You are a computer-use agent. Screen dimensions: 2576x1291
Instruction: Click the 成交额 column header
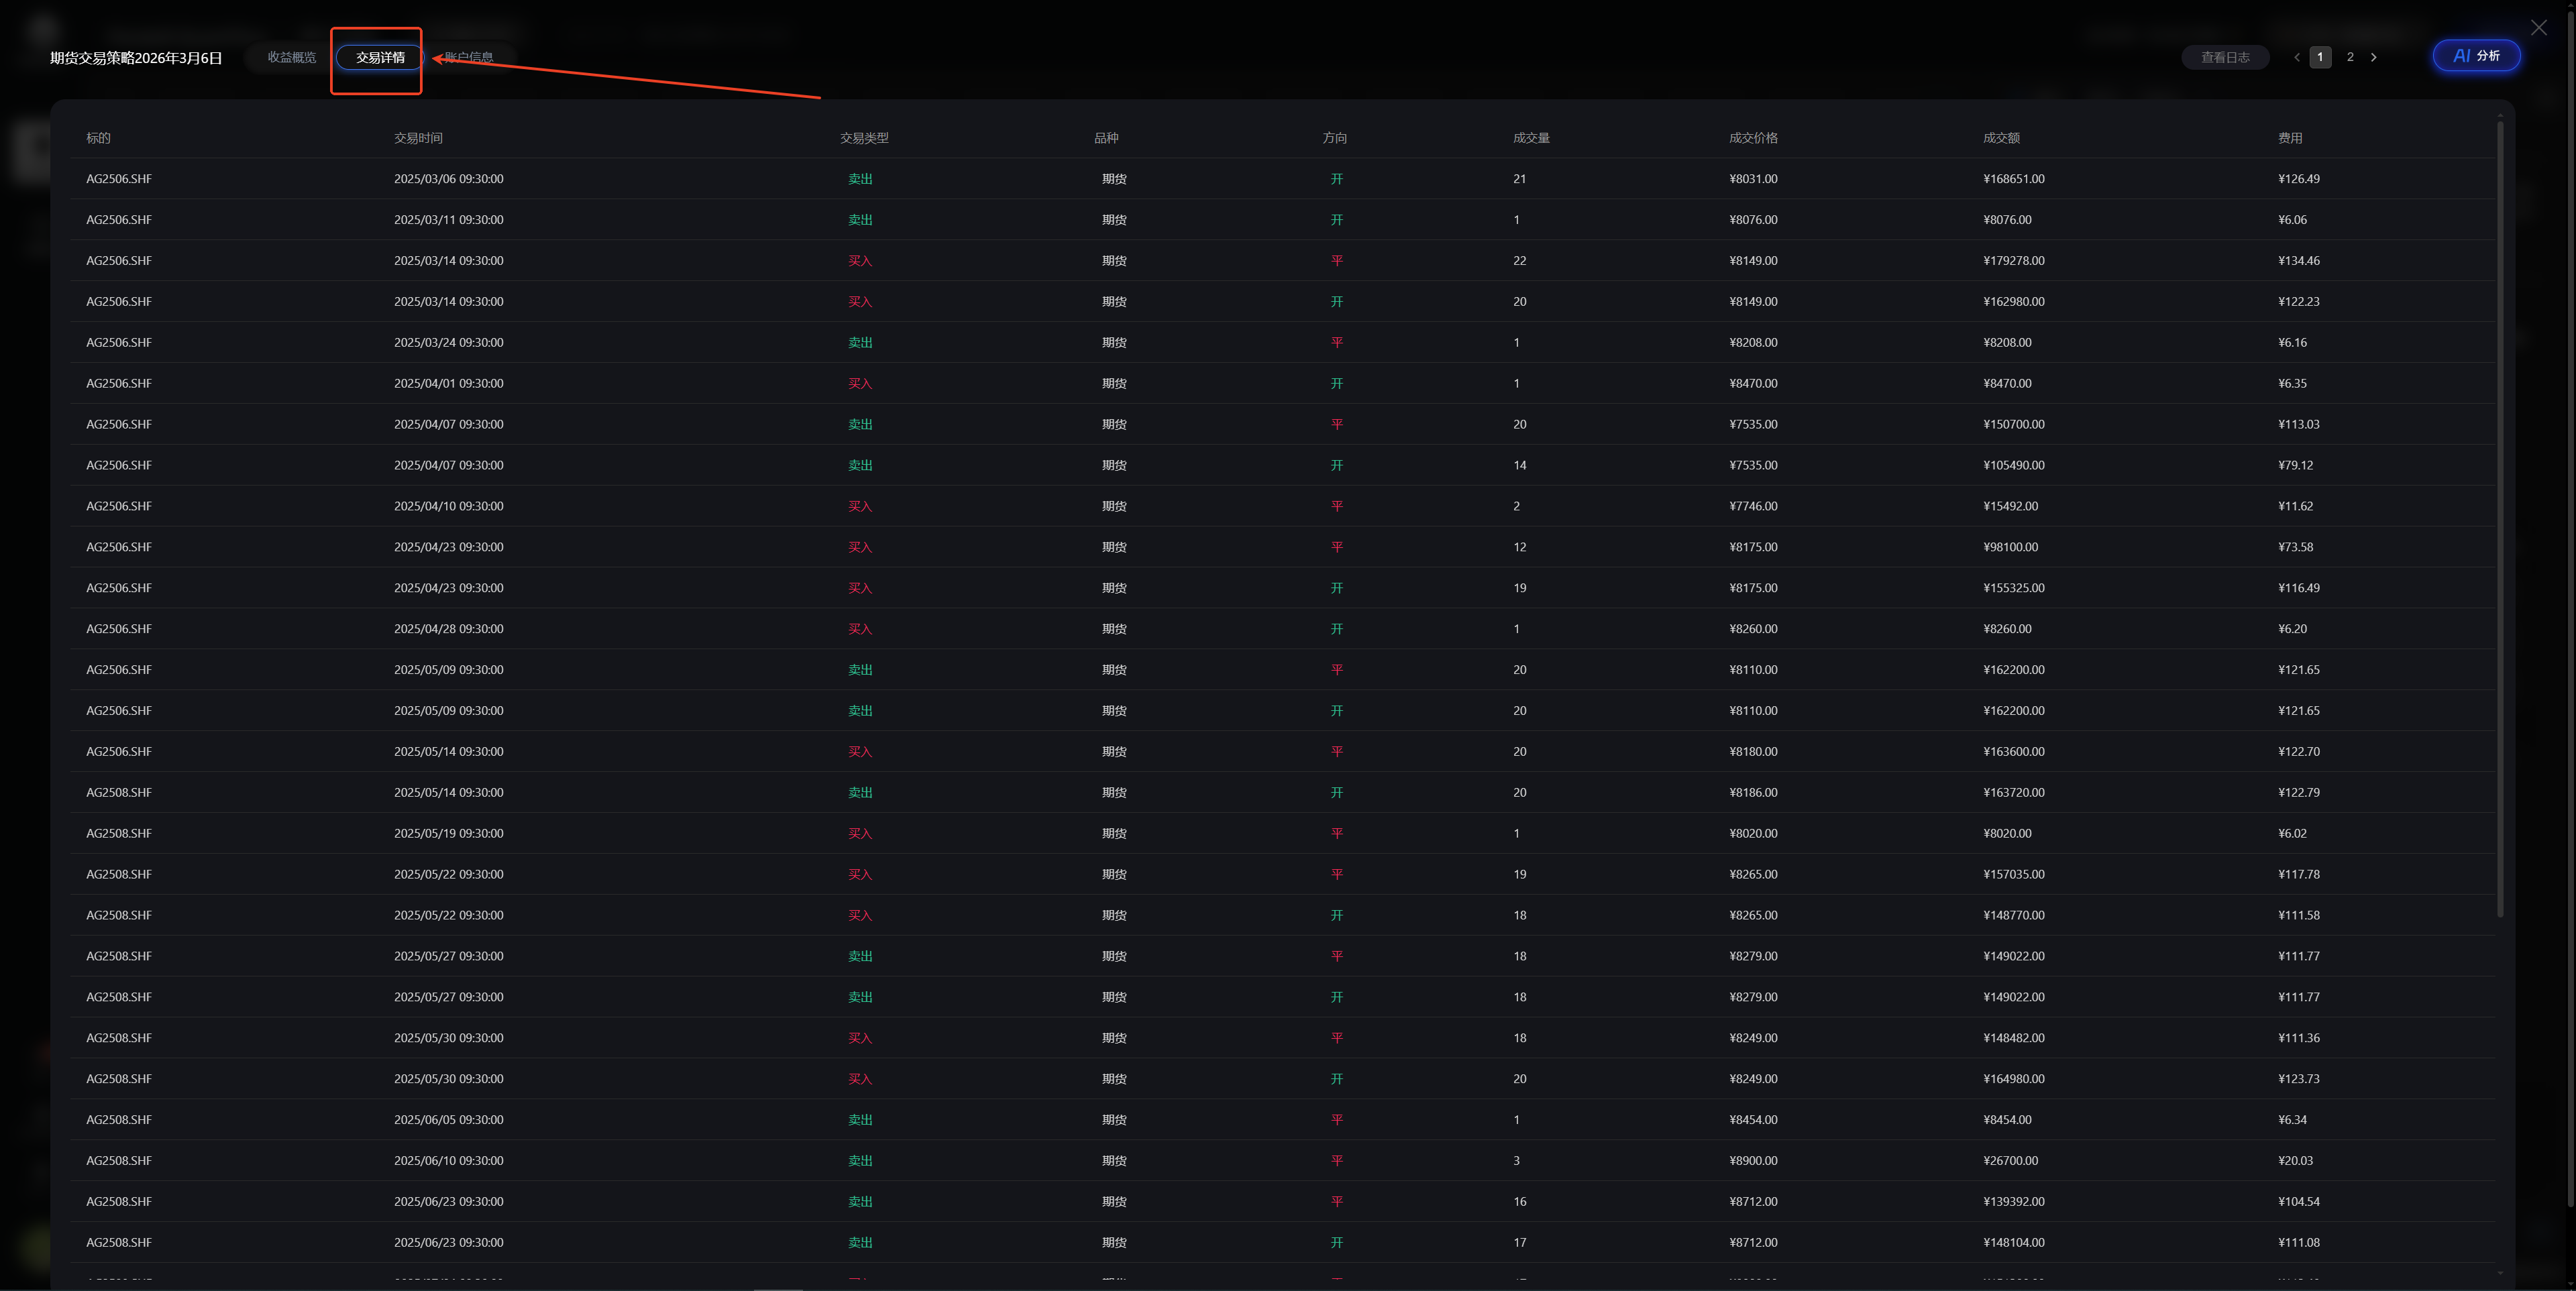coord(2001,138)
